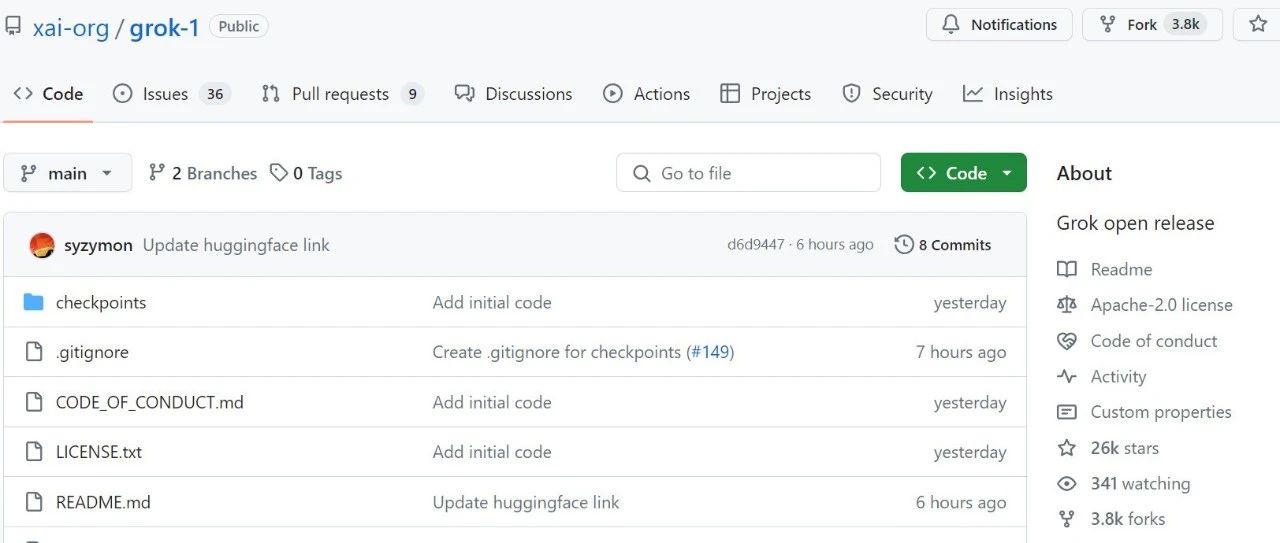Click the scale icon beside Apache-2.0 license
1280x543 pixels.
pyautogui.click(x=1067, y=305)
